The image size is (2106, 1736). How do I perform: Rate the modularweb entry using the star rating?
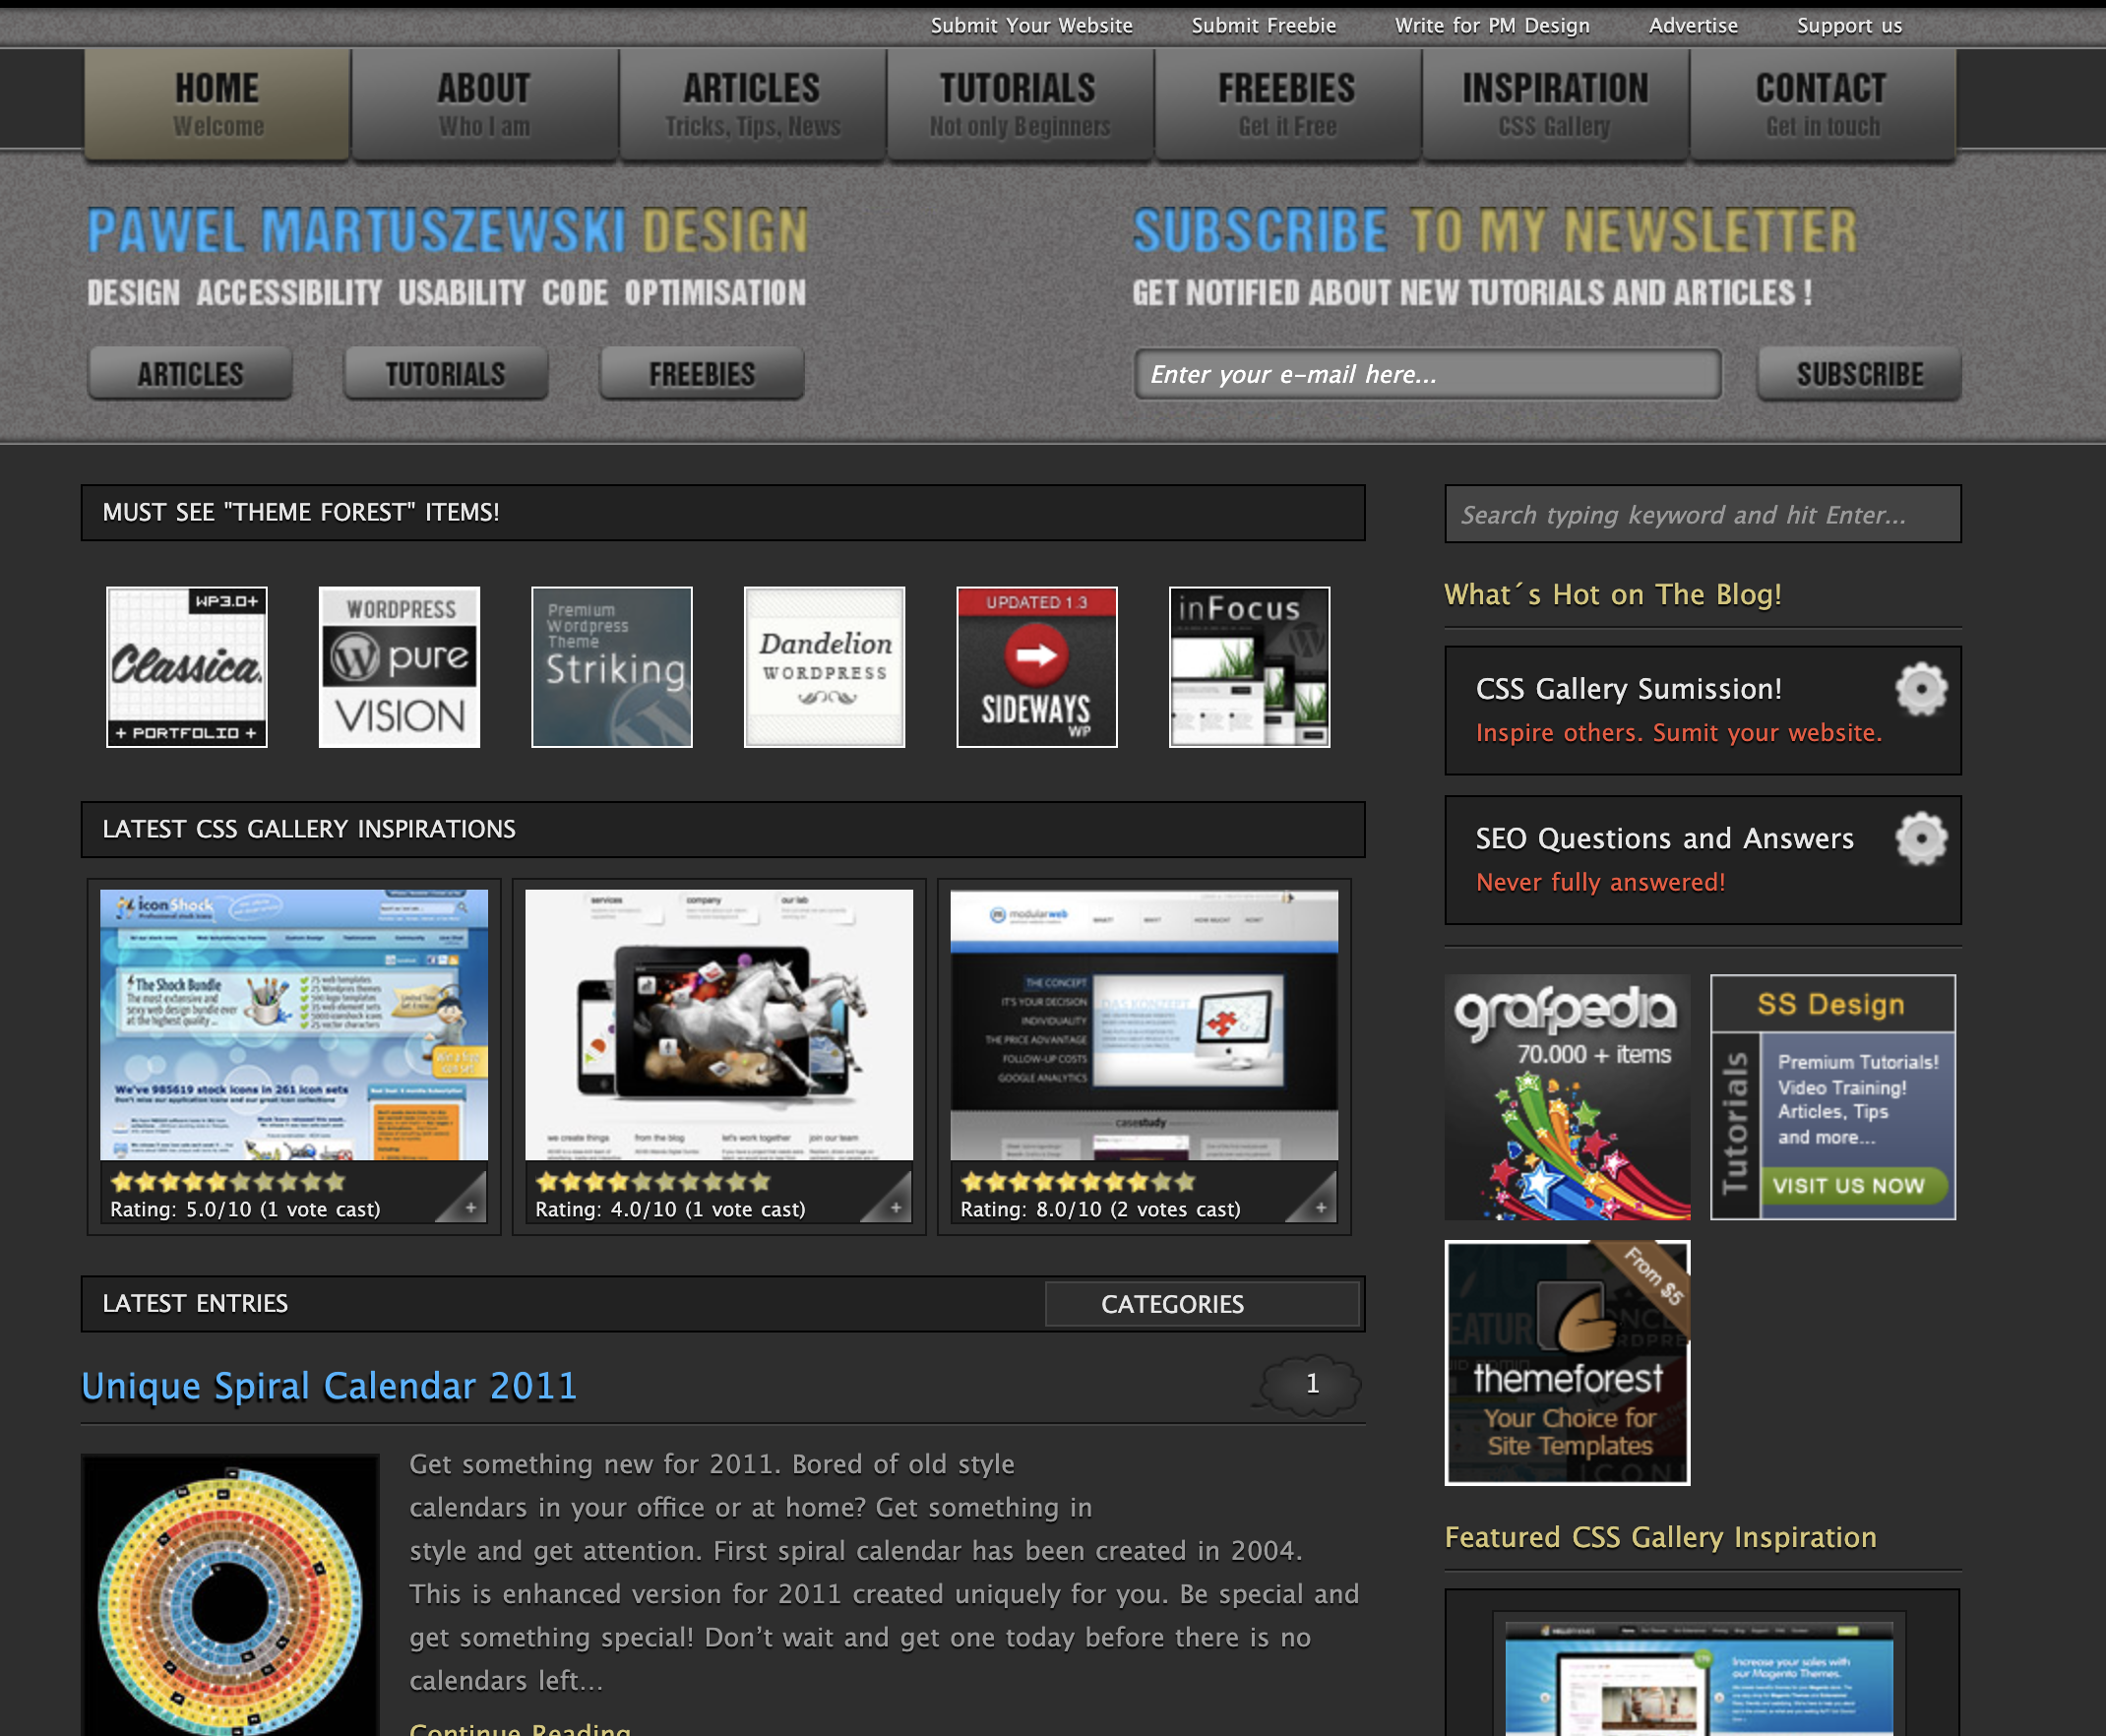1075,1181
